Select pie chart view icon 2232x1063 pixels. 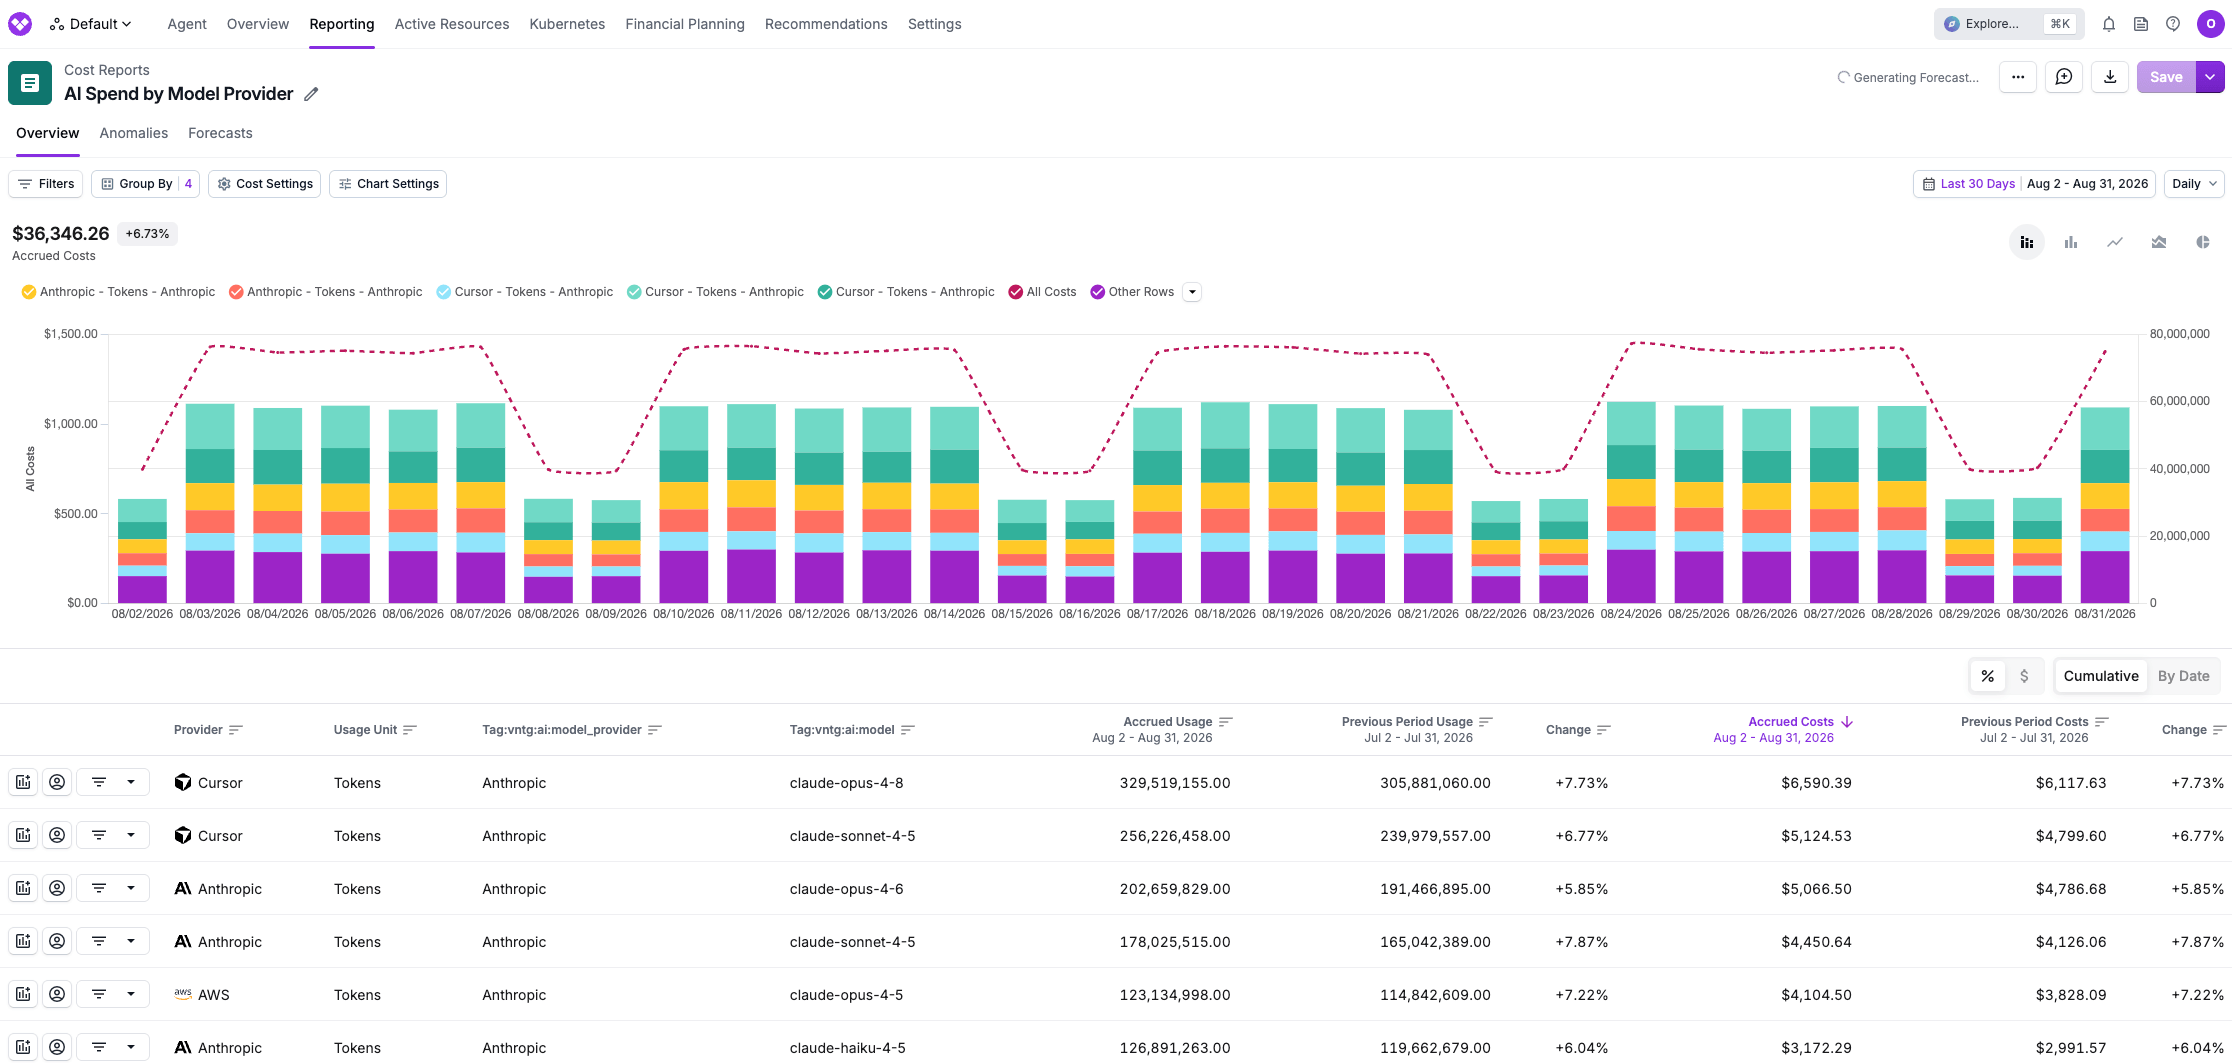tap(2203, 242)
